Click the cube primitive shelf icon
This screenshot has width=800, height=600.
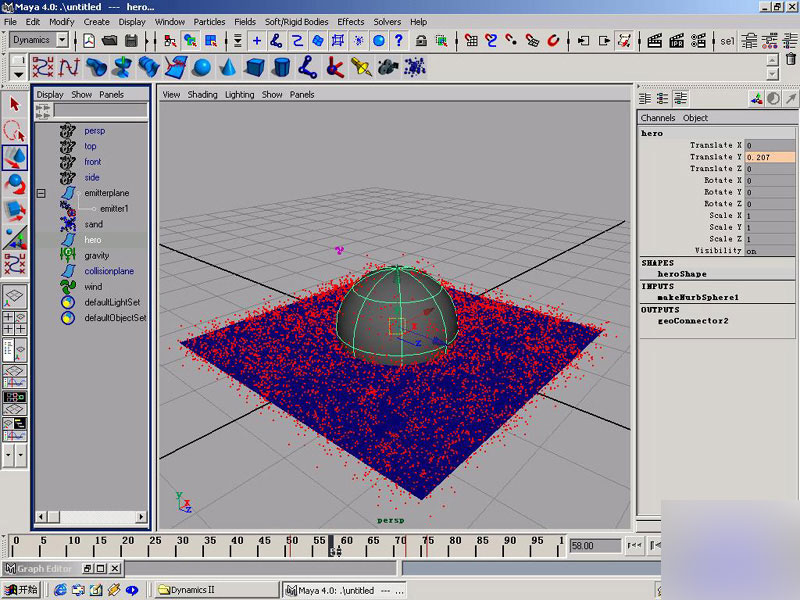tap(255, 67)
